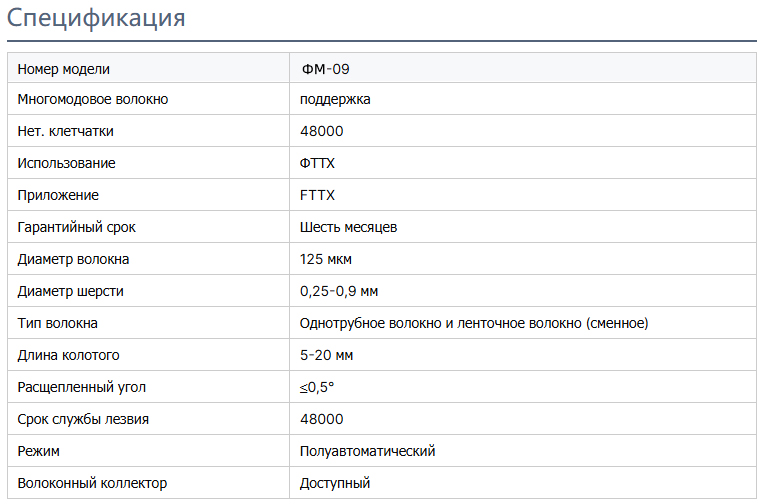The width and height of the screenshot is (760, 504).
Task: Select the Срок службы лезвия label
Action: [x=83, y=419]
